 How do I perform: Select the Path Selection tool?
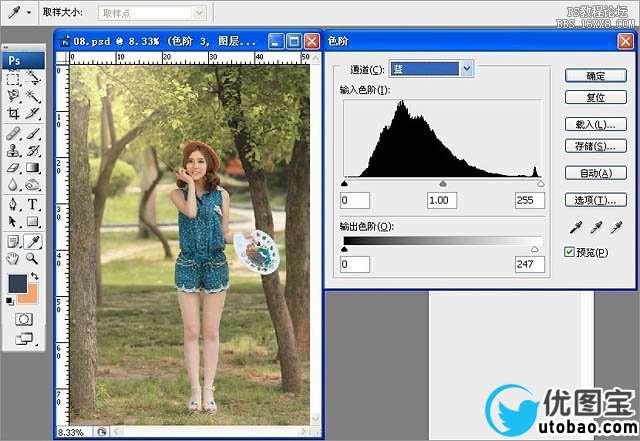click(x=13, y=221)
